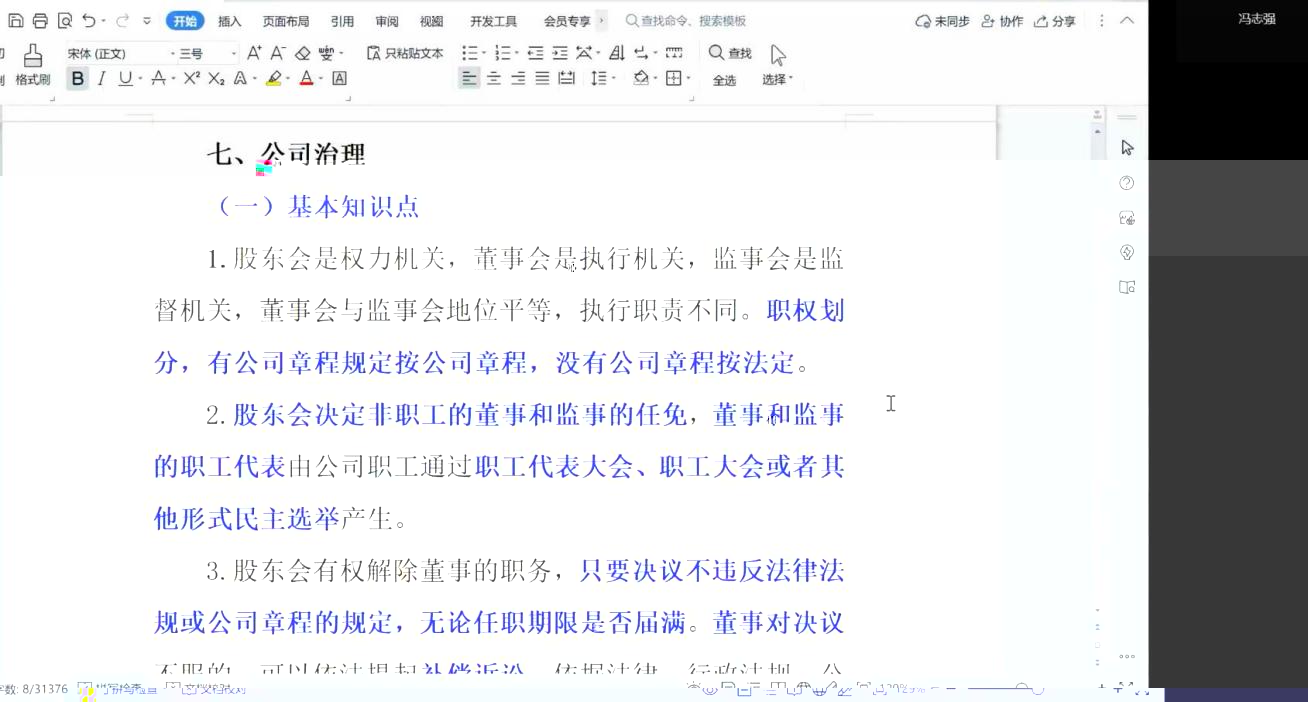Select align left paragraph button
This screenshot has height=702, width=1308.
tap(469, 78)
